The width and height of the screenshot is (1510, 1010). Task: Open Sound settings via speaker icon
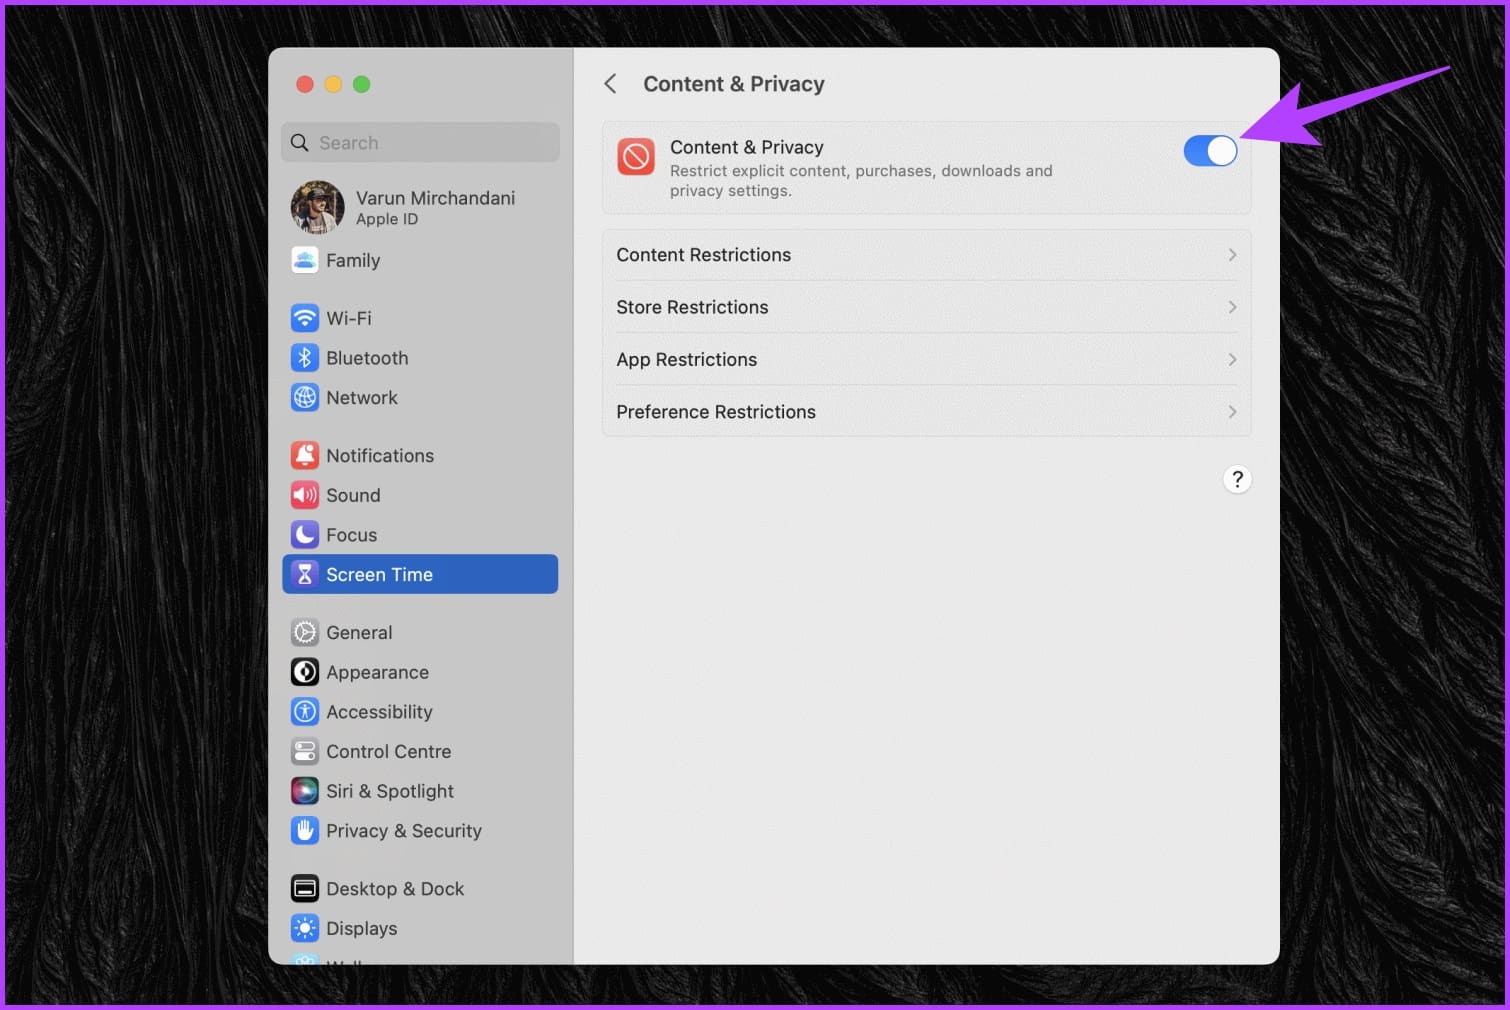(x=305, y=495)
